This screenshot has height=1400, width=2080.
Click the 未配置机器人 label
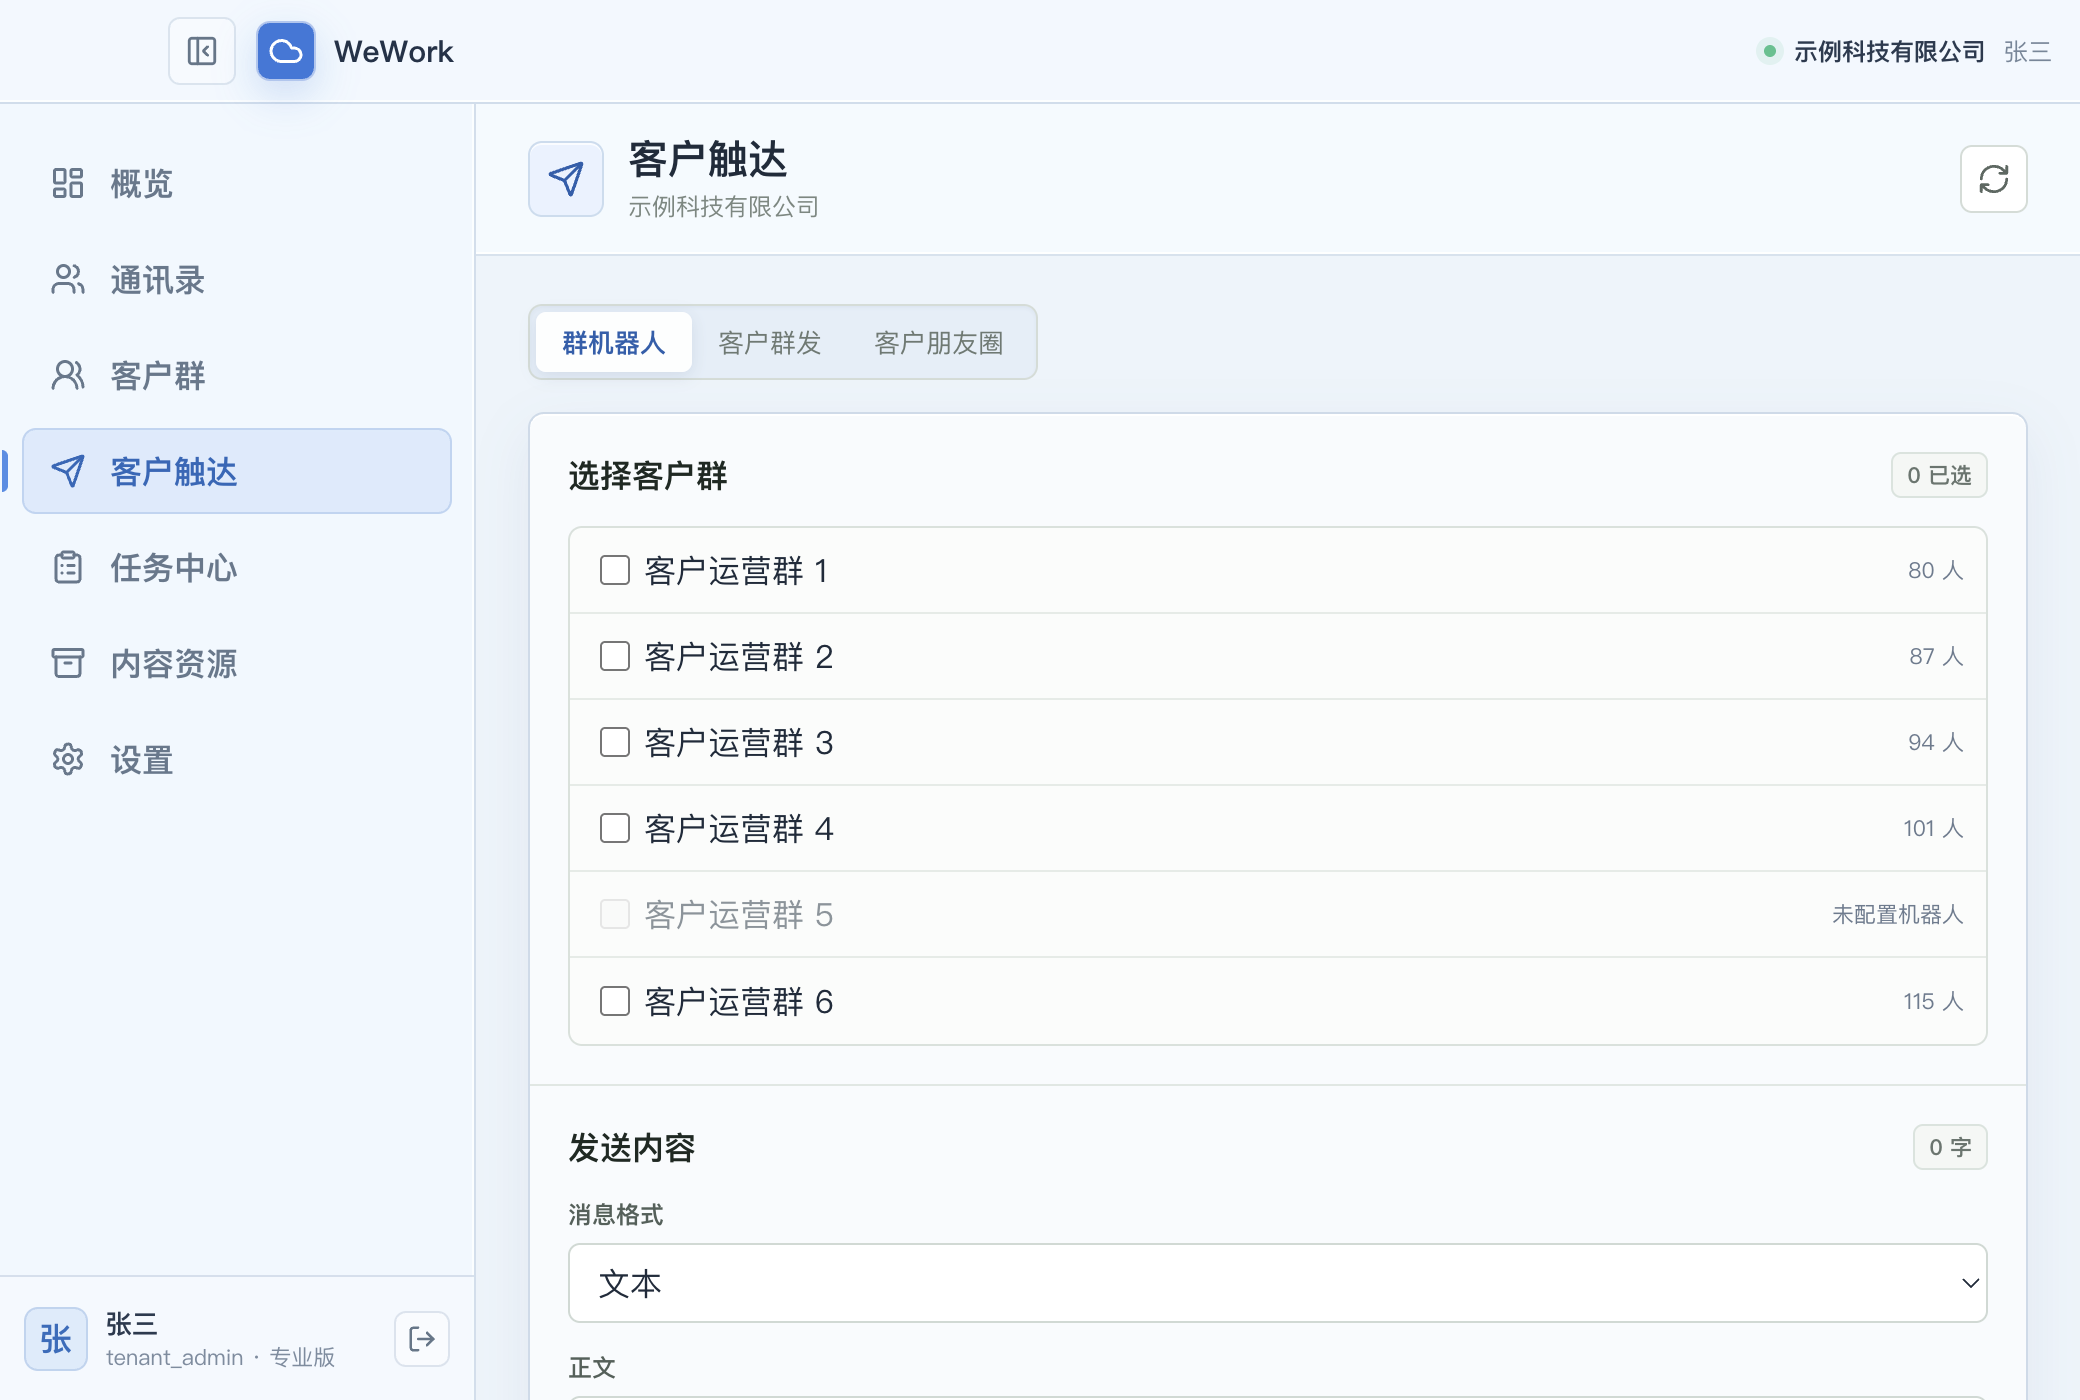[x=1898, y=914]
